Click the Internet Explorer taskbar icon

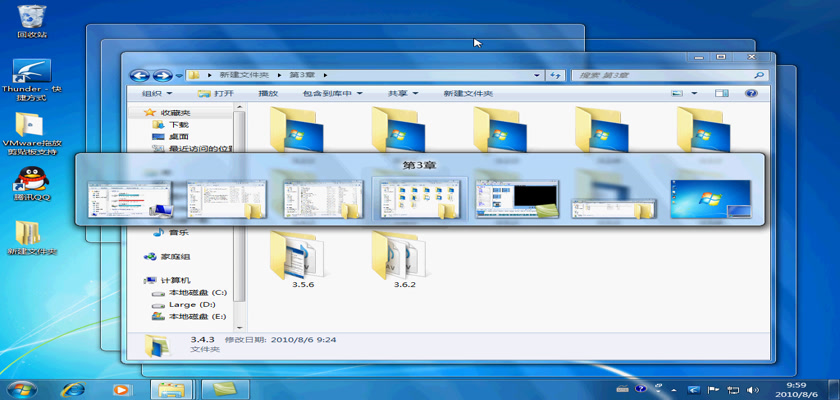[x=72, y=388]
